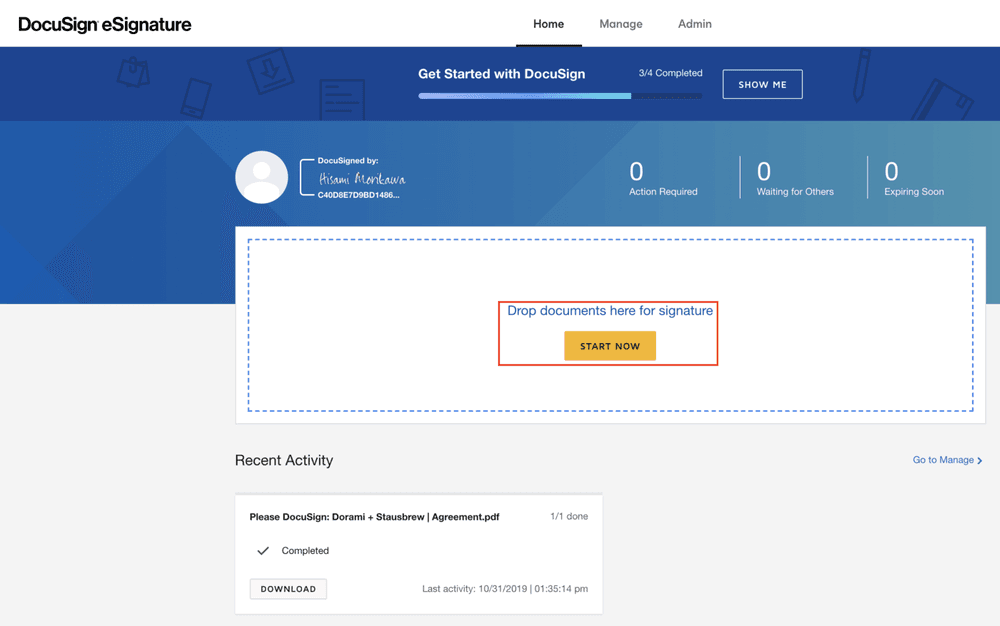Click the DocuSign eSignature logo
The width and height of the screenshot is (1000, 626).
[x=105, y=24]
